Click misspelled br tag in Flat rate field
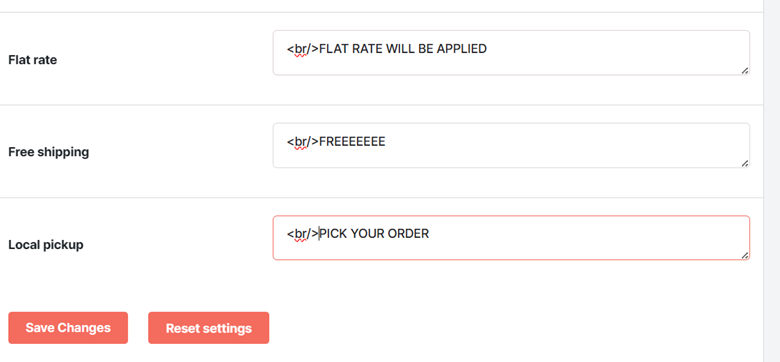Image resolution: width=780 pixels, height=362 pixels. point(300,49)
